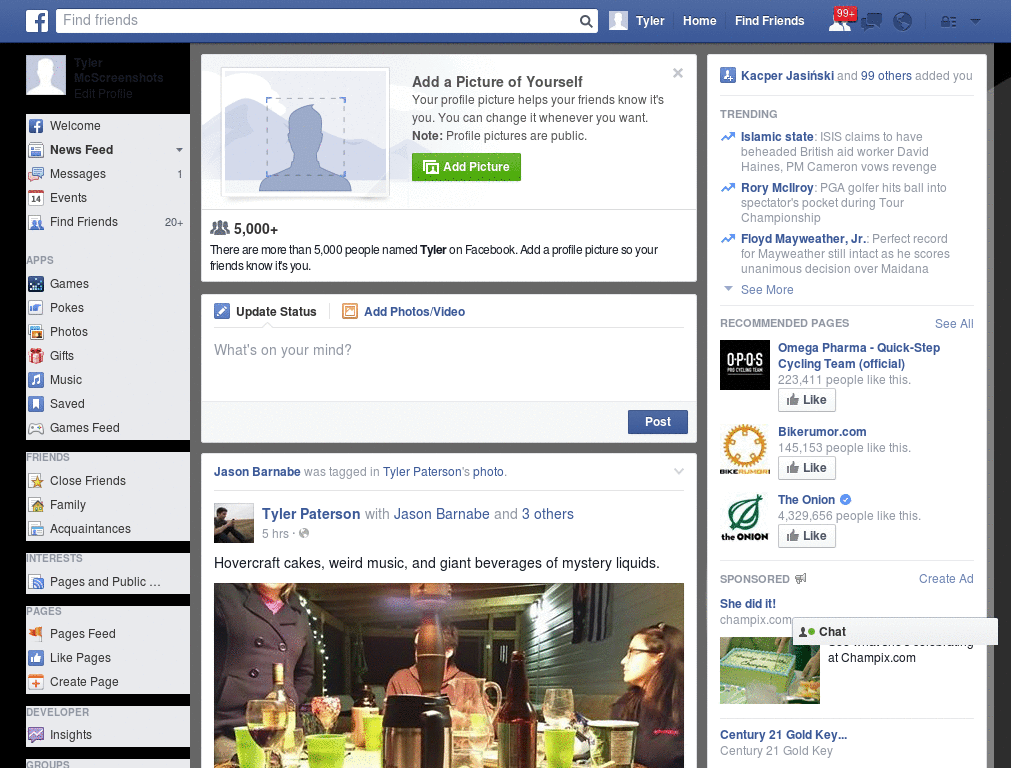The image size is (1024, 768).
Task: Click the 3 others tagged link
Action: (x=547, y=514)
